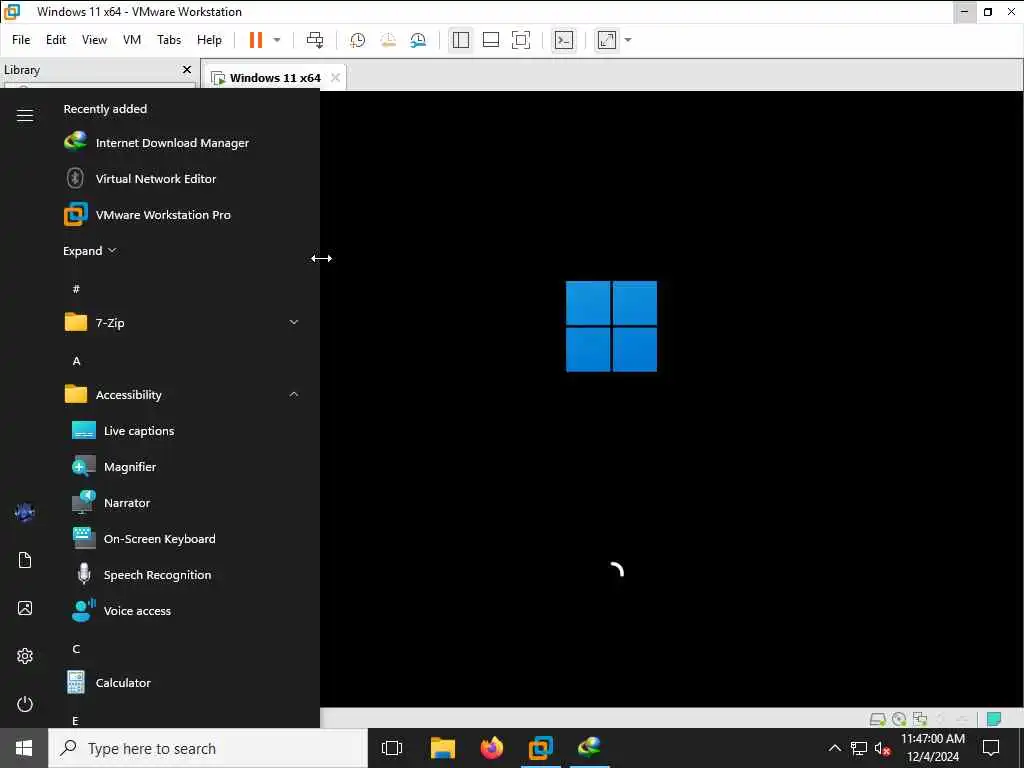Screen dimensions: 1024x768
Task: Open Settings gear in Start sidebar
Action: [x=25, y=656]
